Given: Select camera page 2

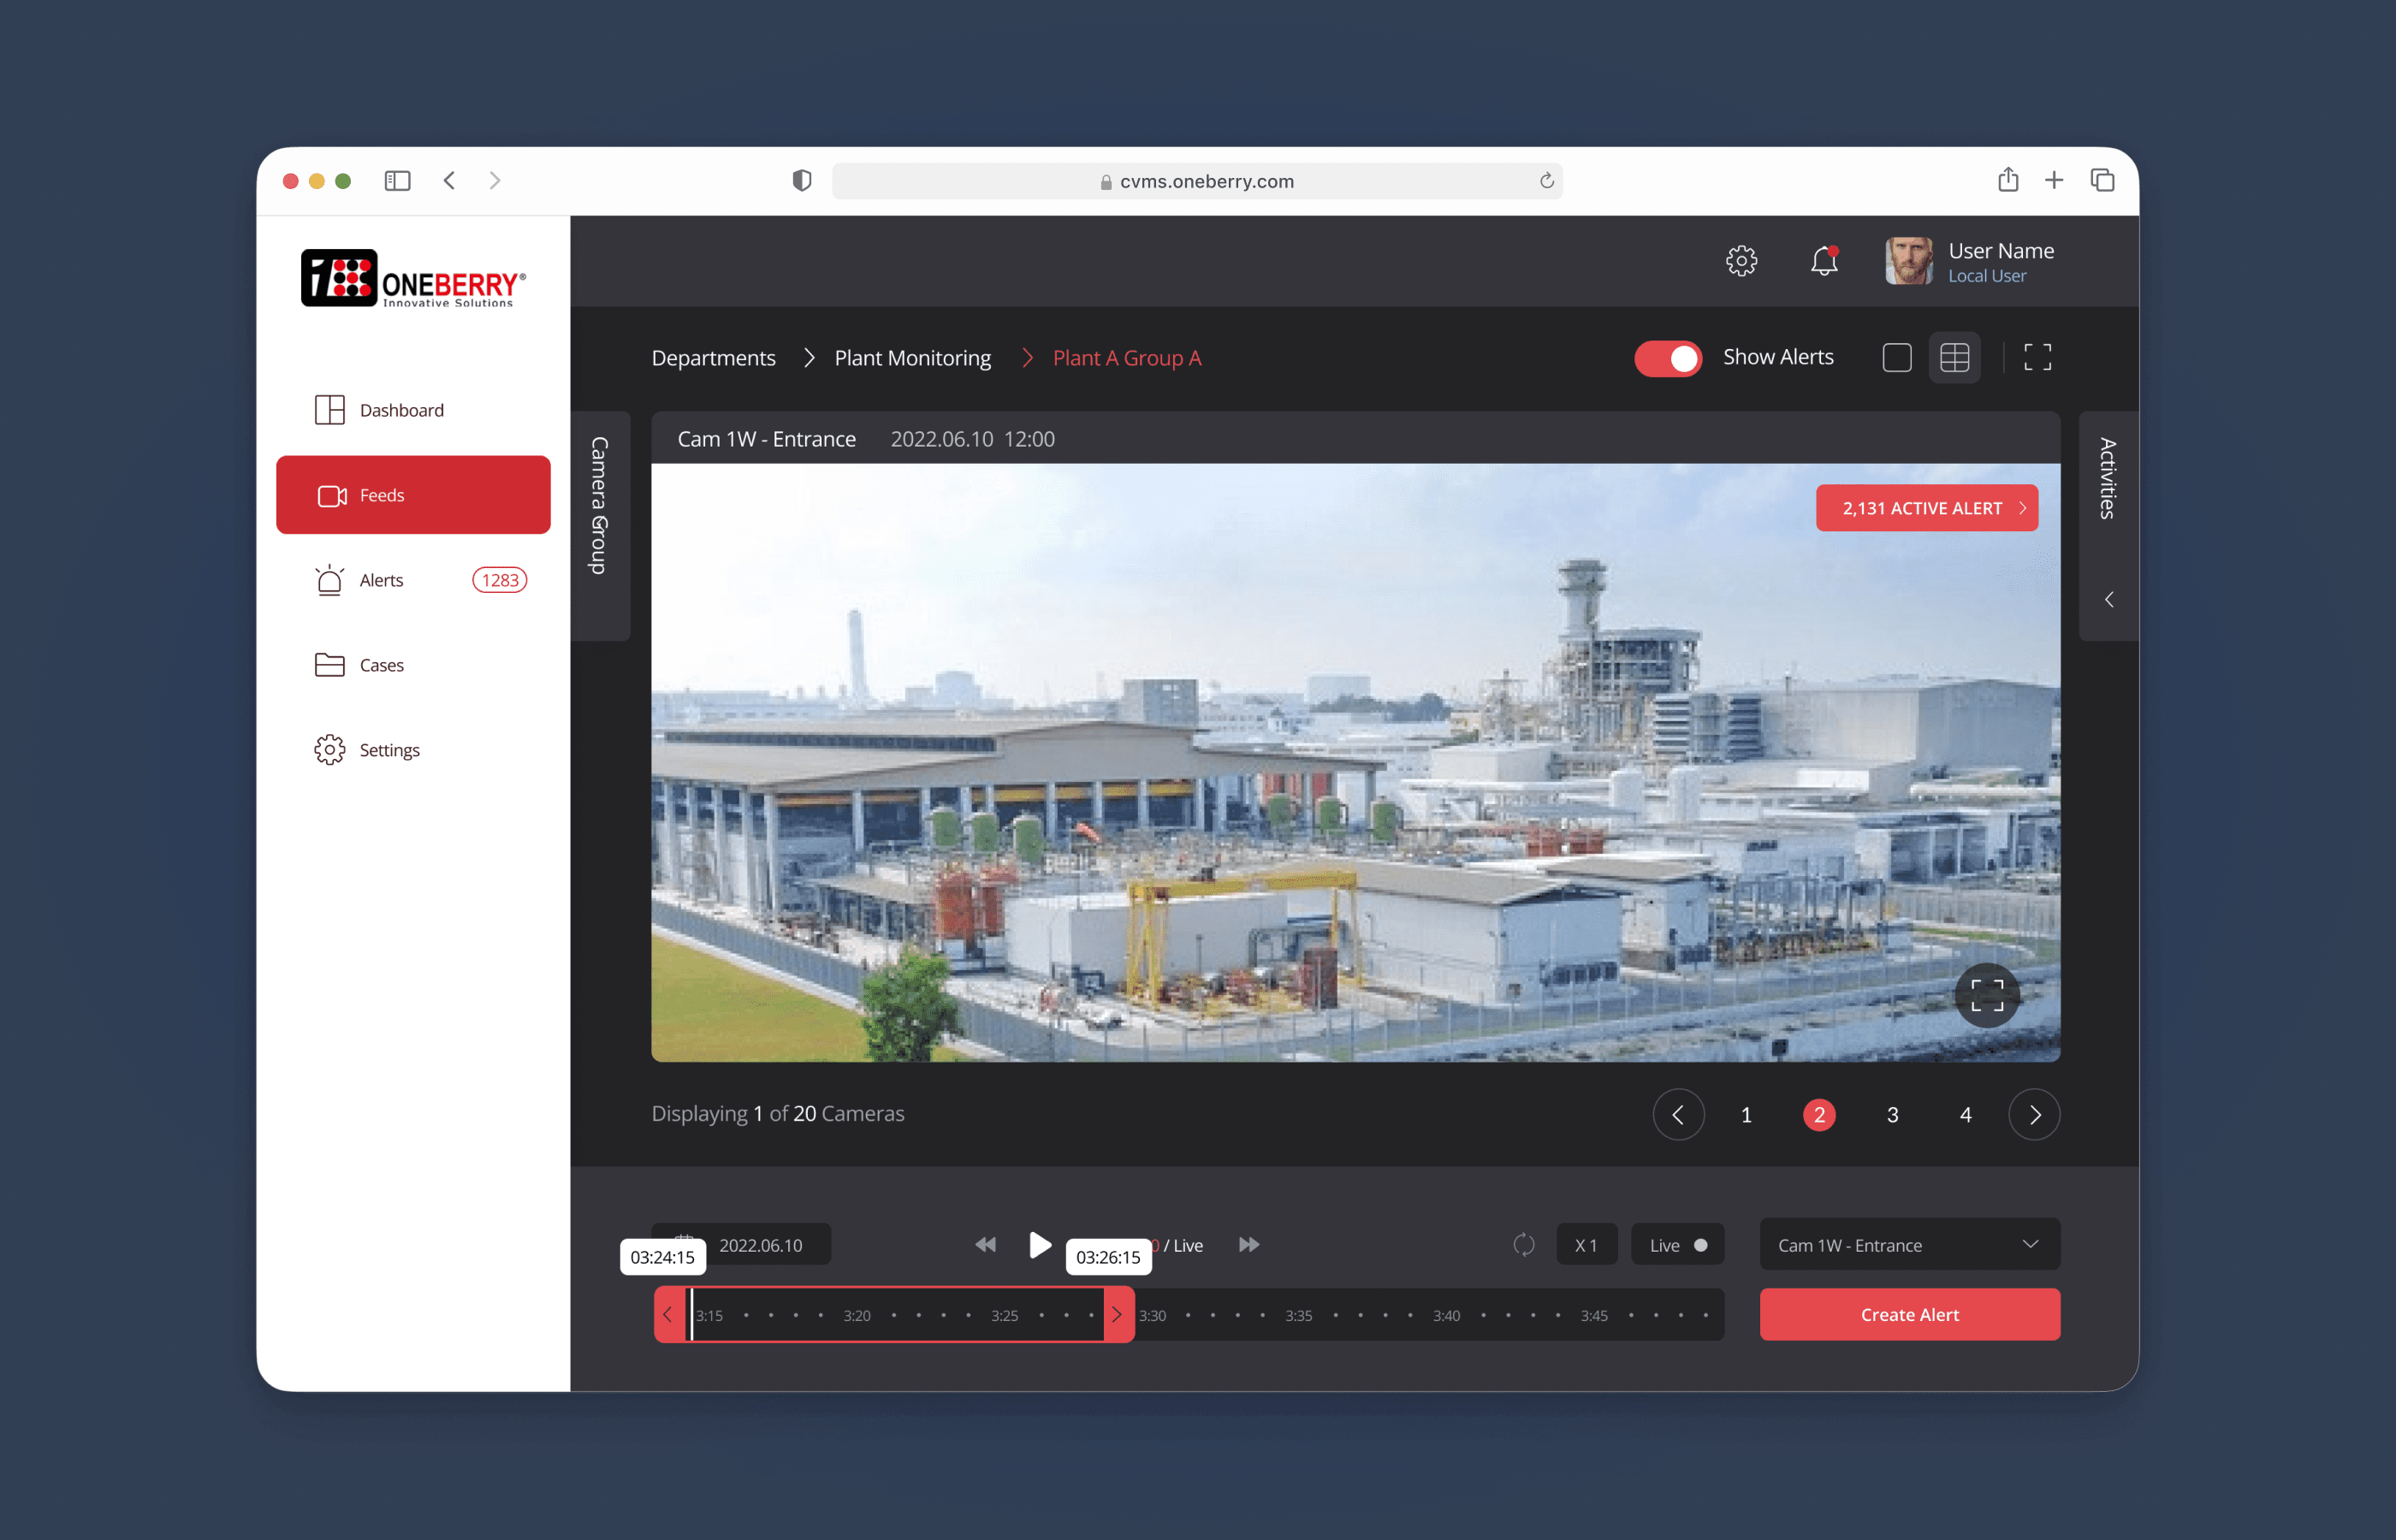Looking at the screenshot, I should (x=1819, y=1115).
